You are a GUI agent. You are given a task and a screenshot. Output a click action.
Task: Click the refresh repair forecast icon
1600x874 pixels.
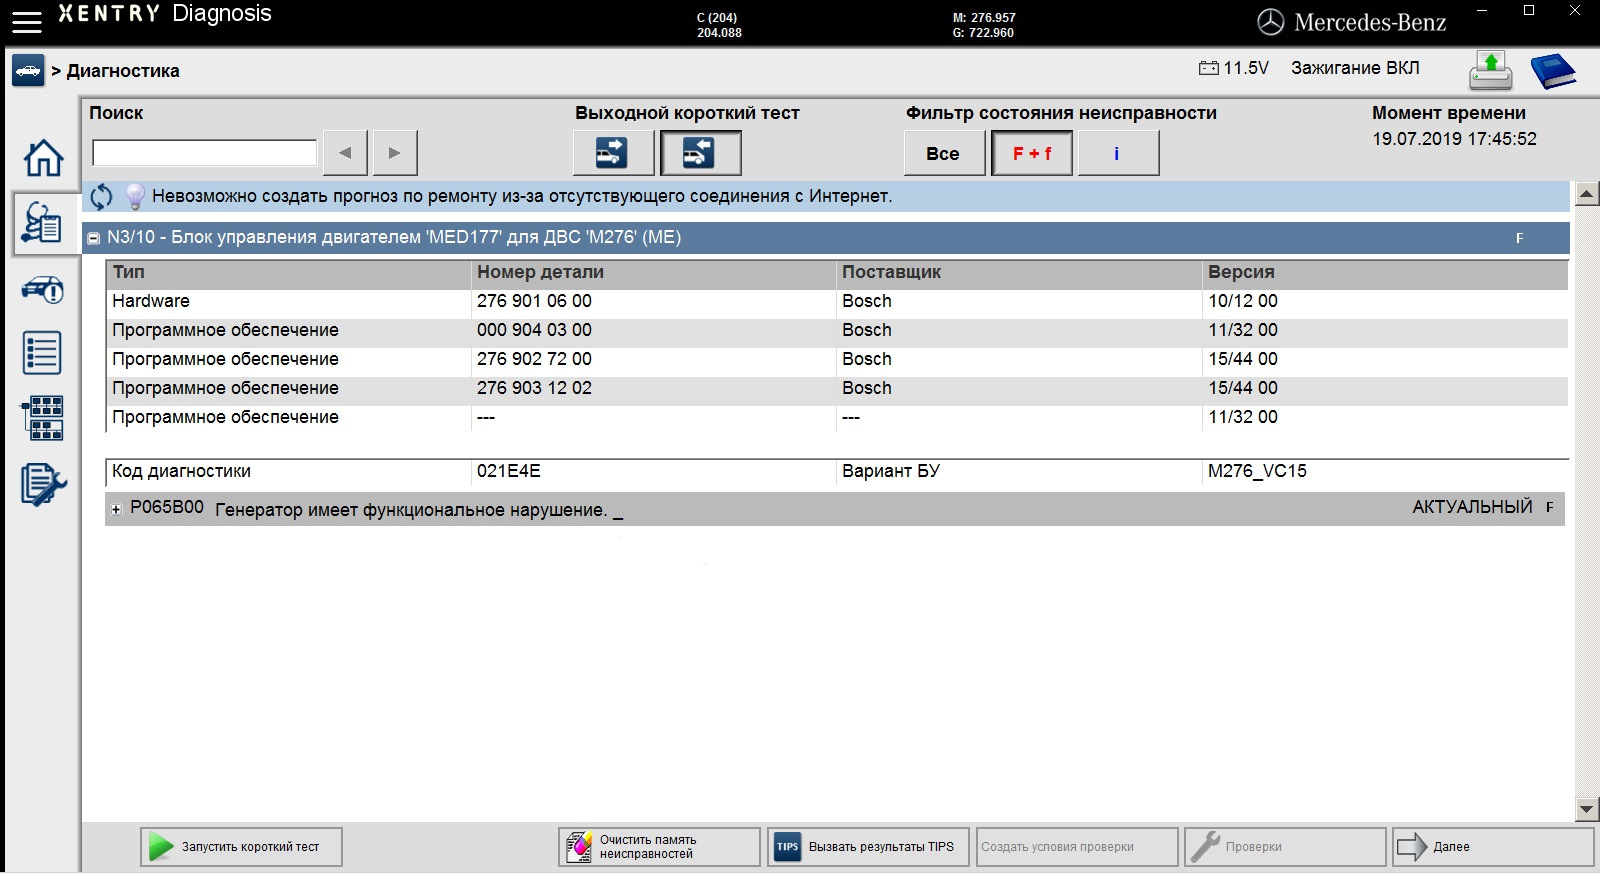pyautogui.click(x=101, y=196)
